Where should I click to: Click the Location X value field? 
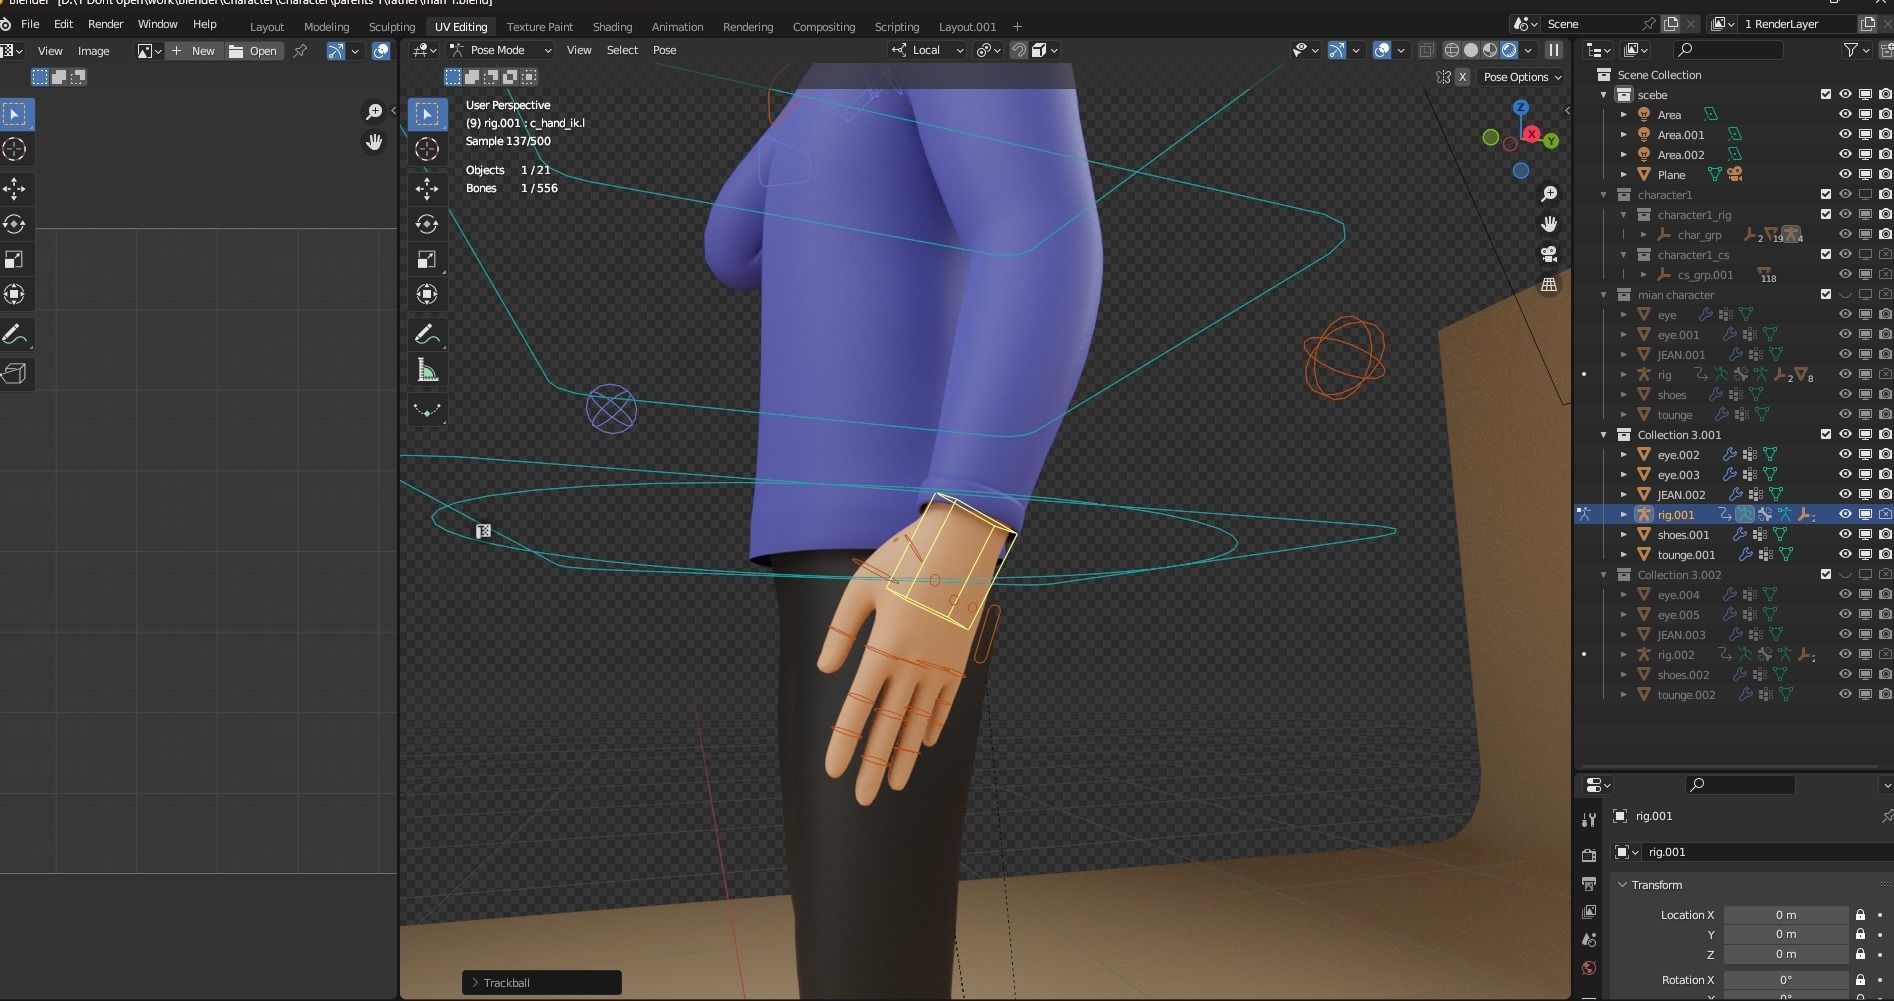[x=1785, y=915]
